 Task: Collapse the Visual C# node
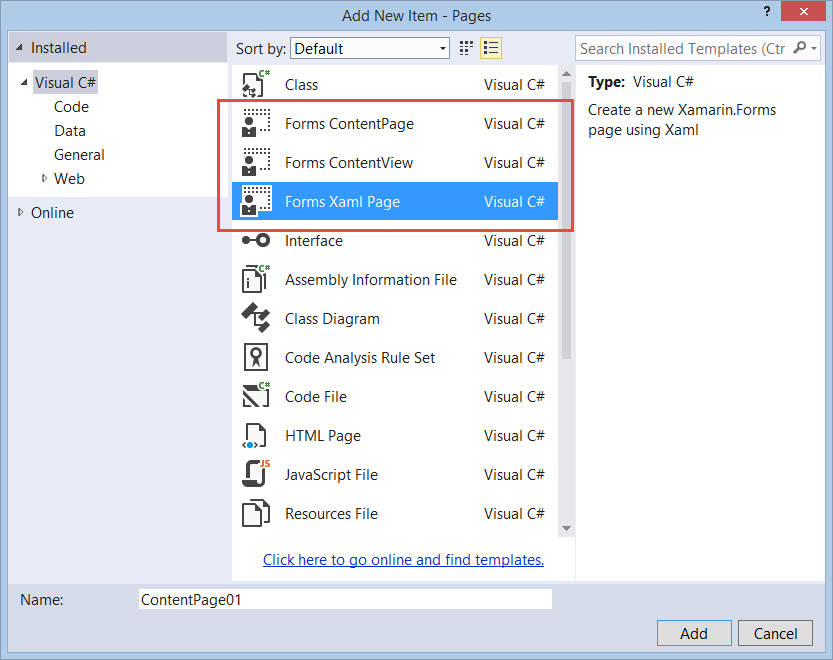point(24,82)
